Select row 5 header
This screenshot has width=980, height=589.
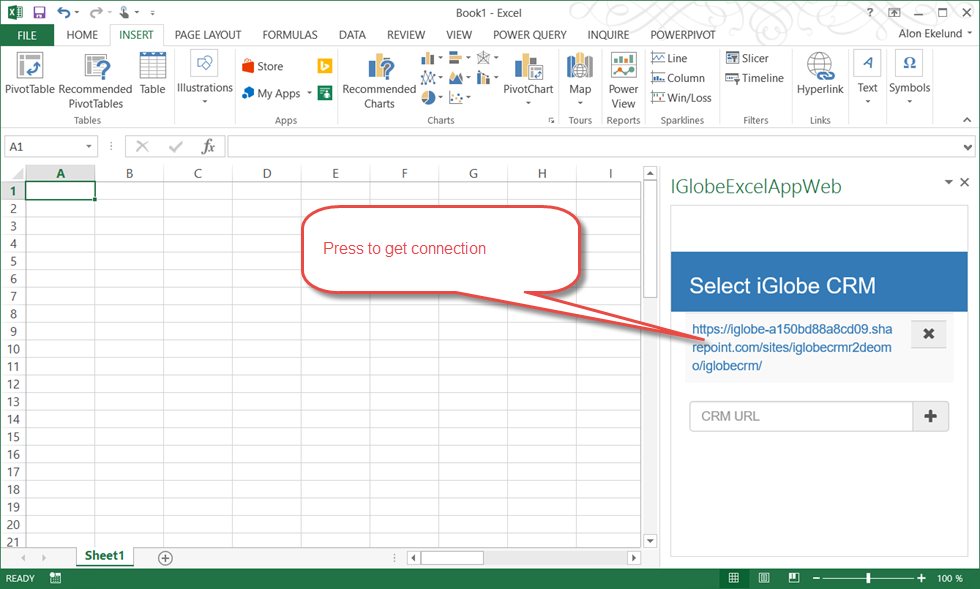[x=13, y=261]
